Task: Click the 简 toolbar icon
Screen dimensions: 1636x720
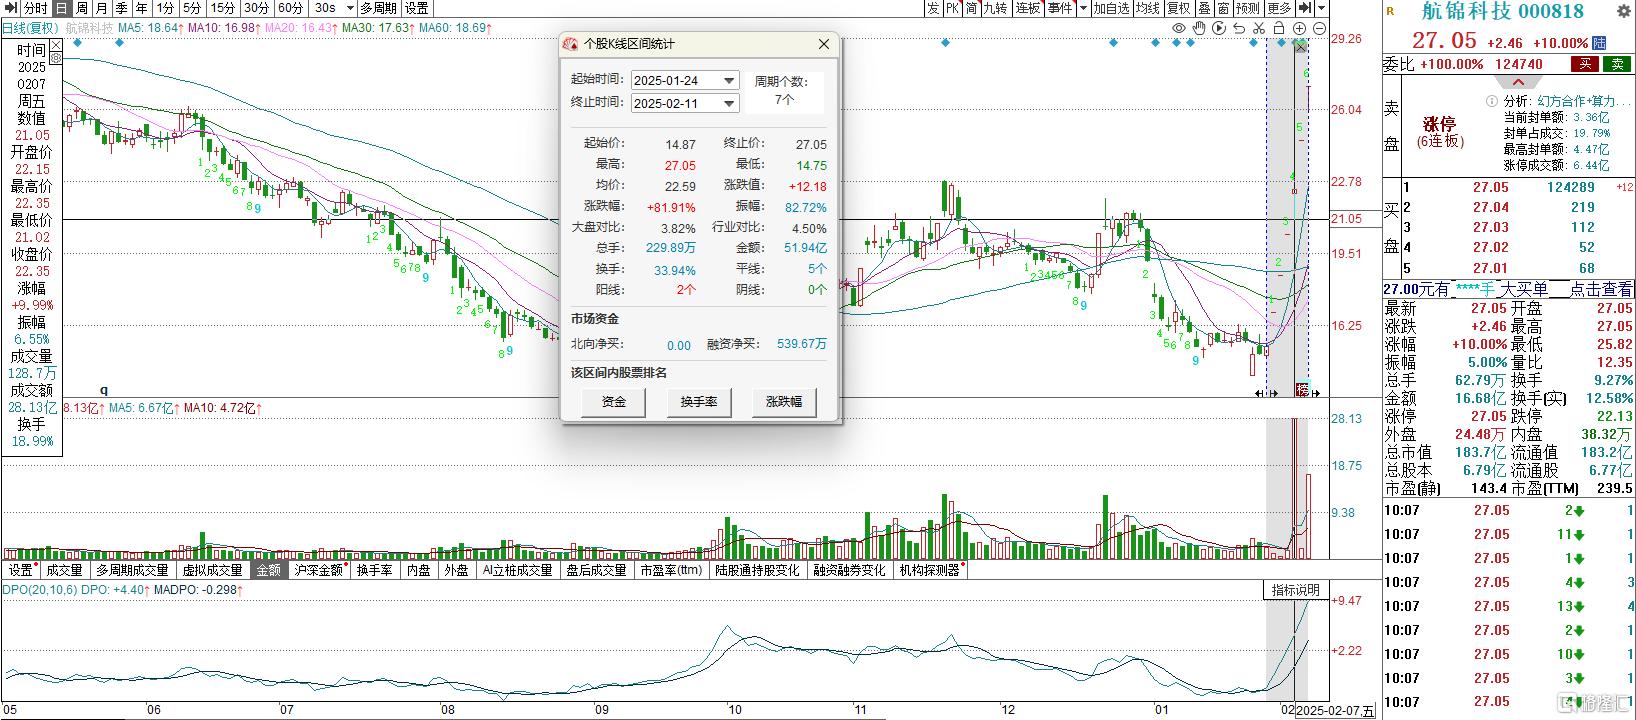Action: tap(971, 8)
